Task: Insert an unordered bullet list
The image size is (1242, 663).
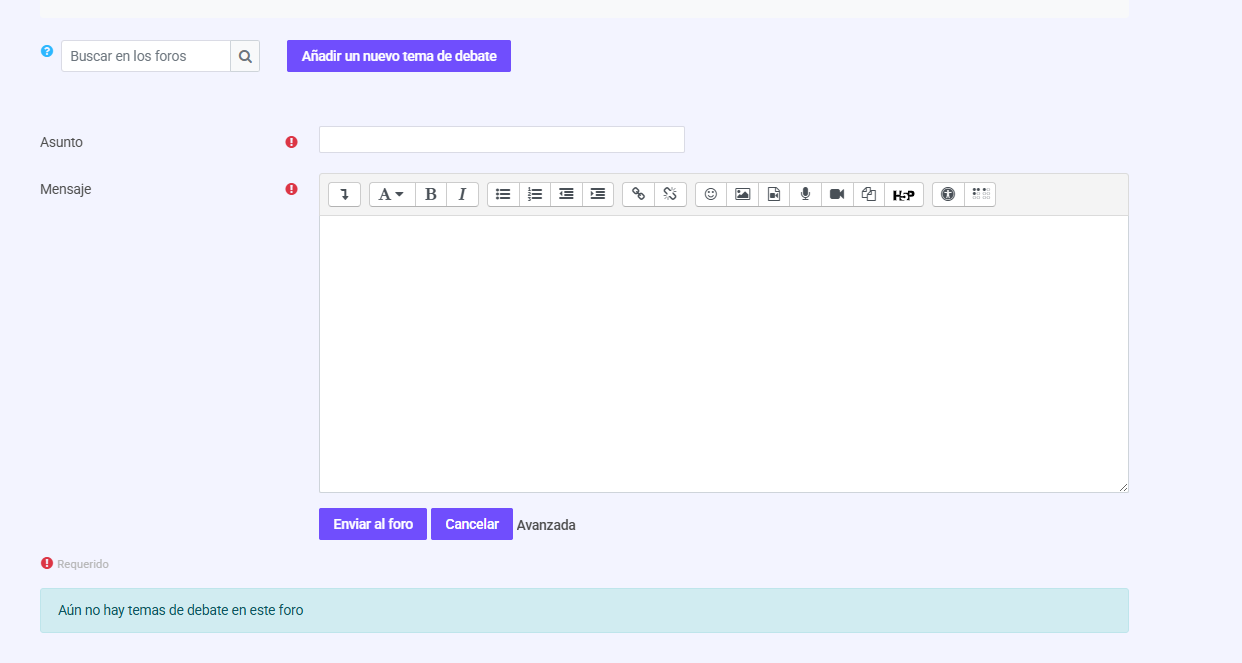Action: click(x=503, y=194)
